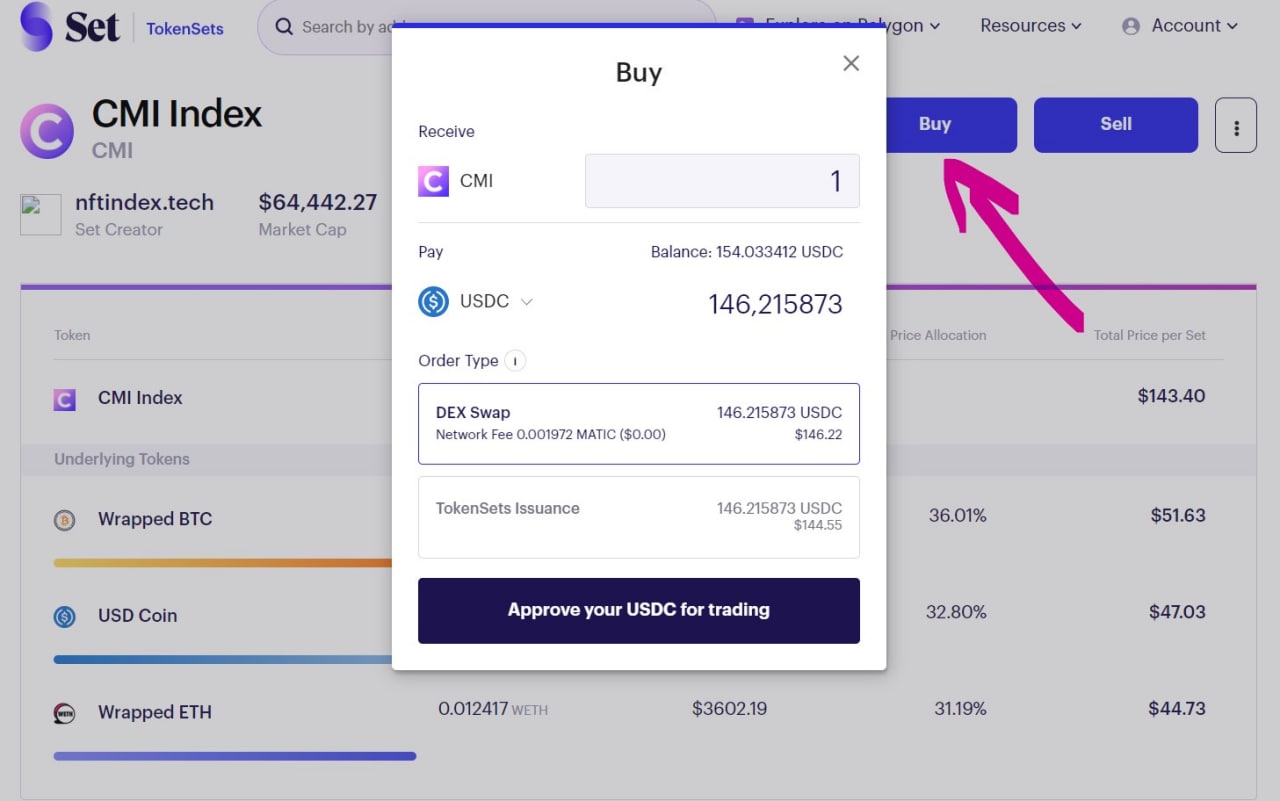Open nftindex.tech Set Creator link
Viewport: 1280px width, 801px height.
144,203
